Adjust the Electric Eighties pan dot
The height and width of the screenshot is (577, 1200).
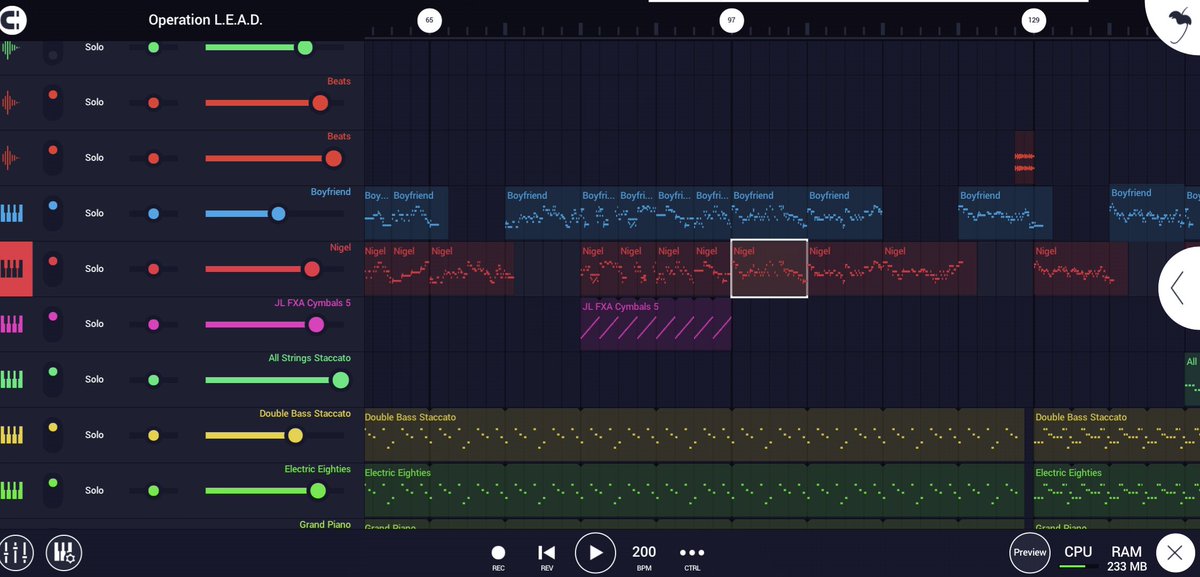click(153, 491)
